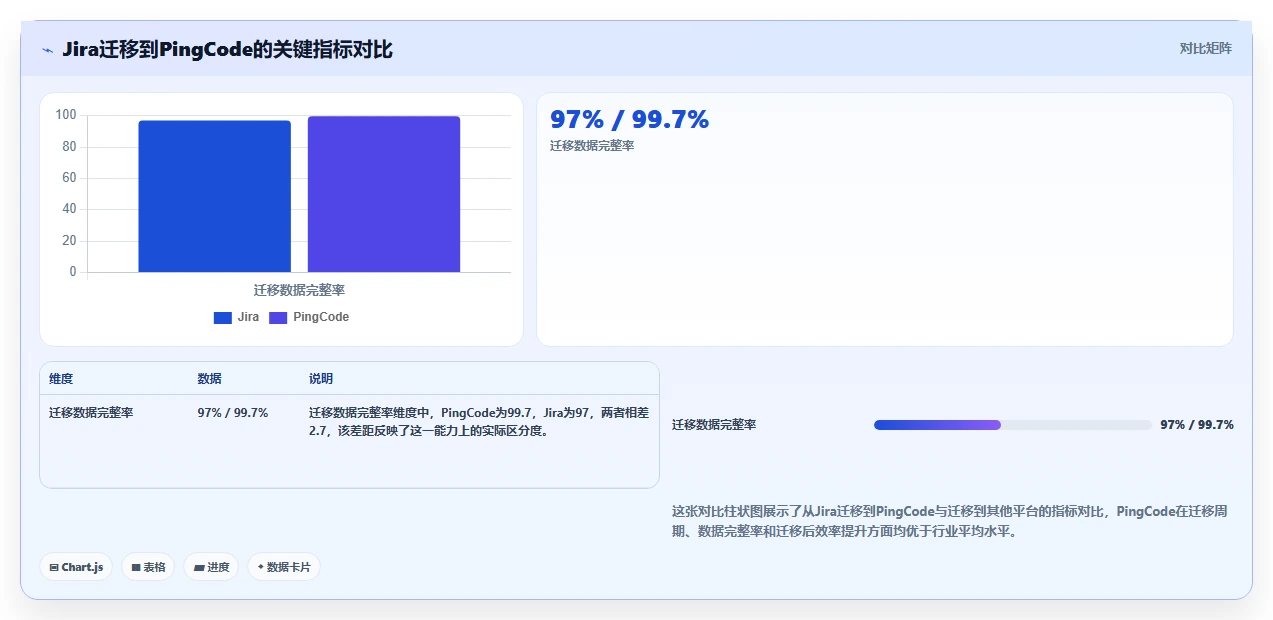Toggle the Jira legend swatch
1273x620 pixels.
pos(222,317)
